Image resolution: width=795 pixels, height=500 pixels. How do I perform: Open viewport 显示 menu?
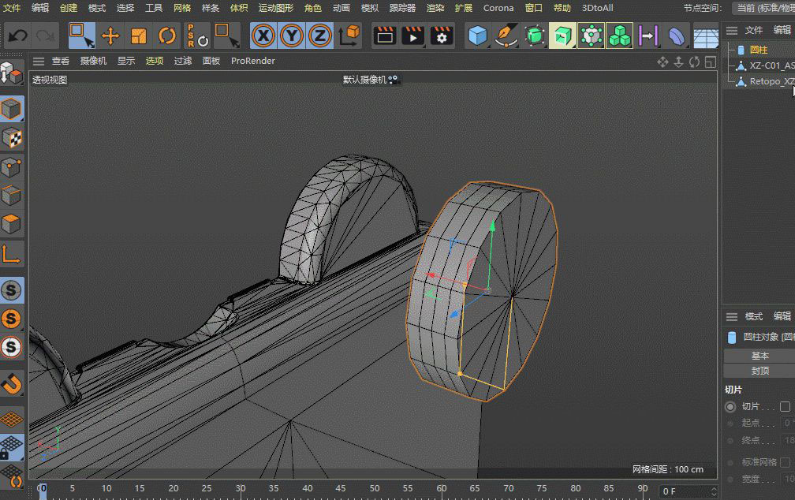point(126,61)
